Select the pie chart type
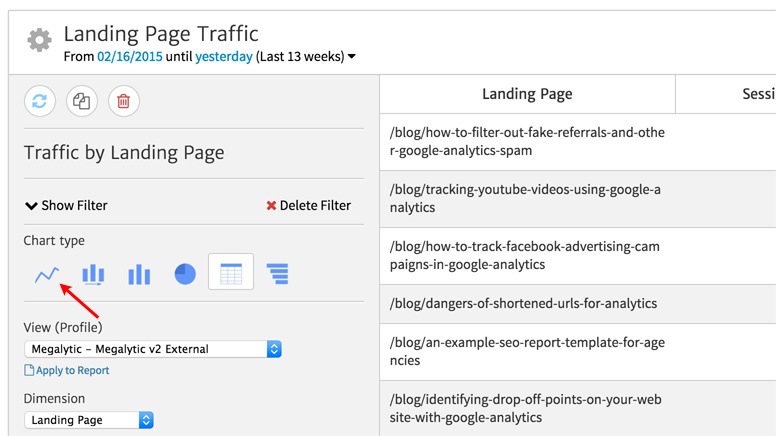The image size is (776, 436). click(x=185, y=274)
